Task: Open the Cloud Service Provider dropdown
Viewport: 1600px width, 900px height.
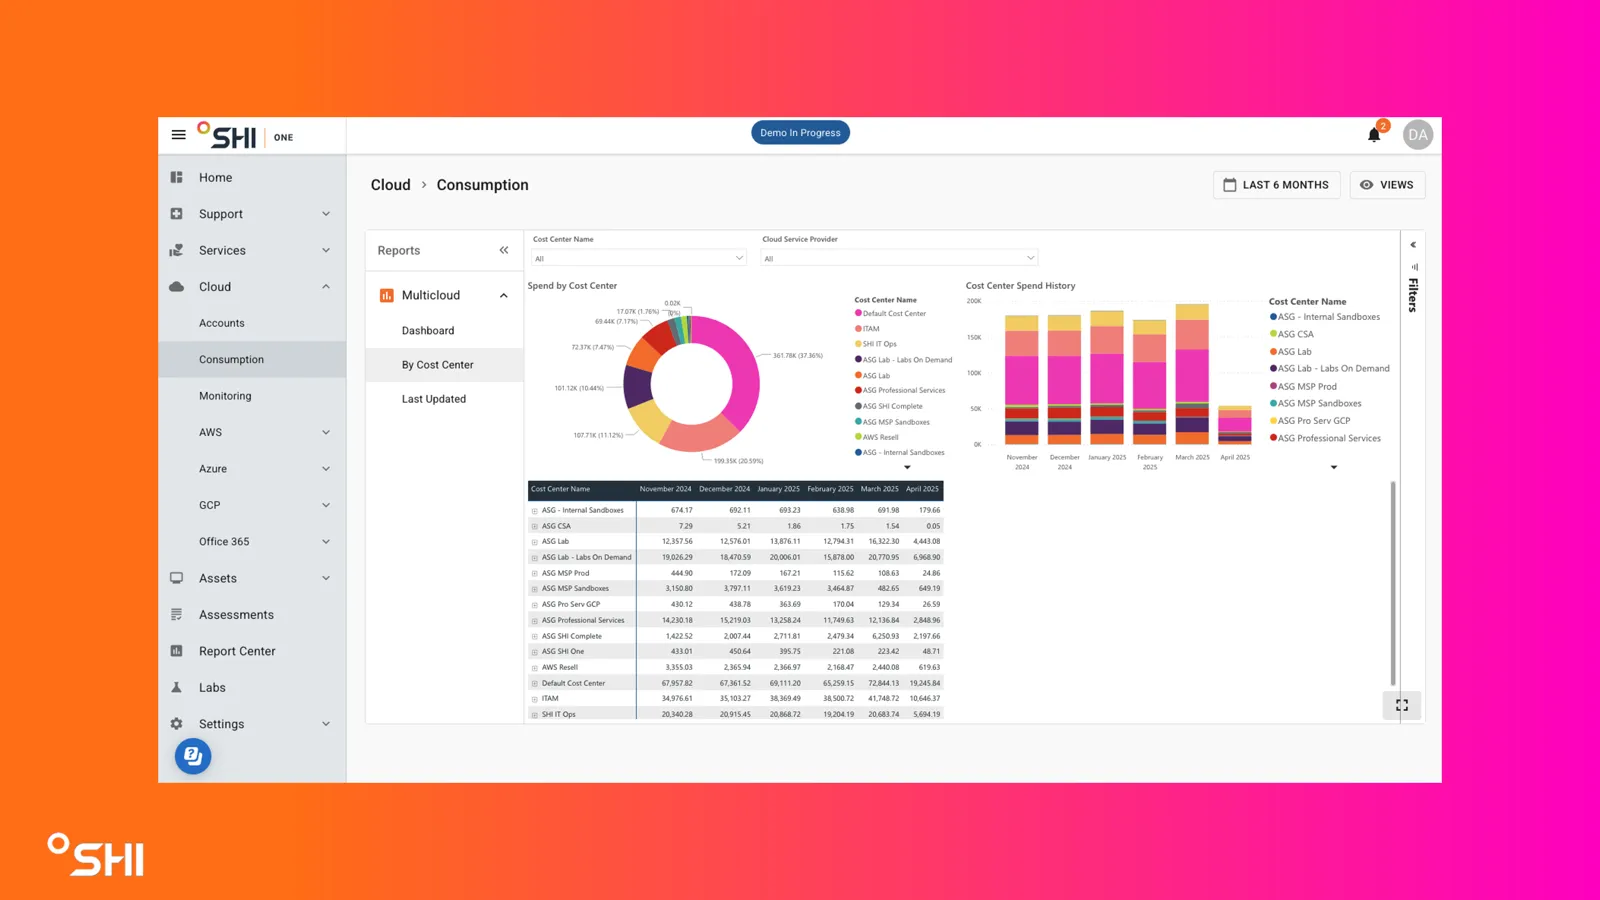Action: (899, 258)
